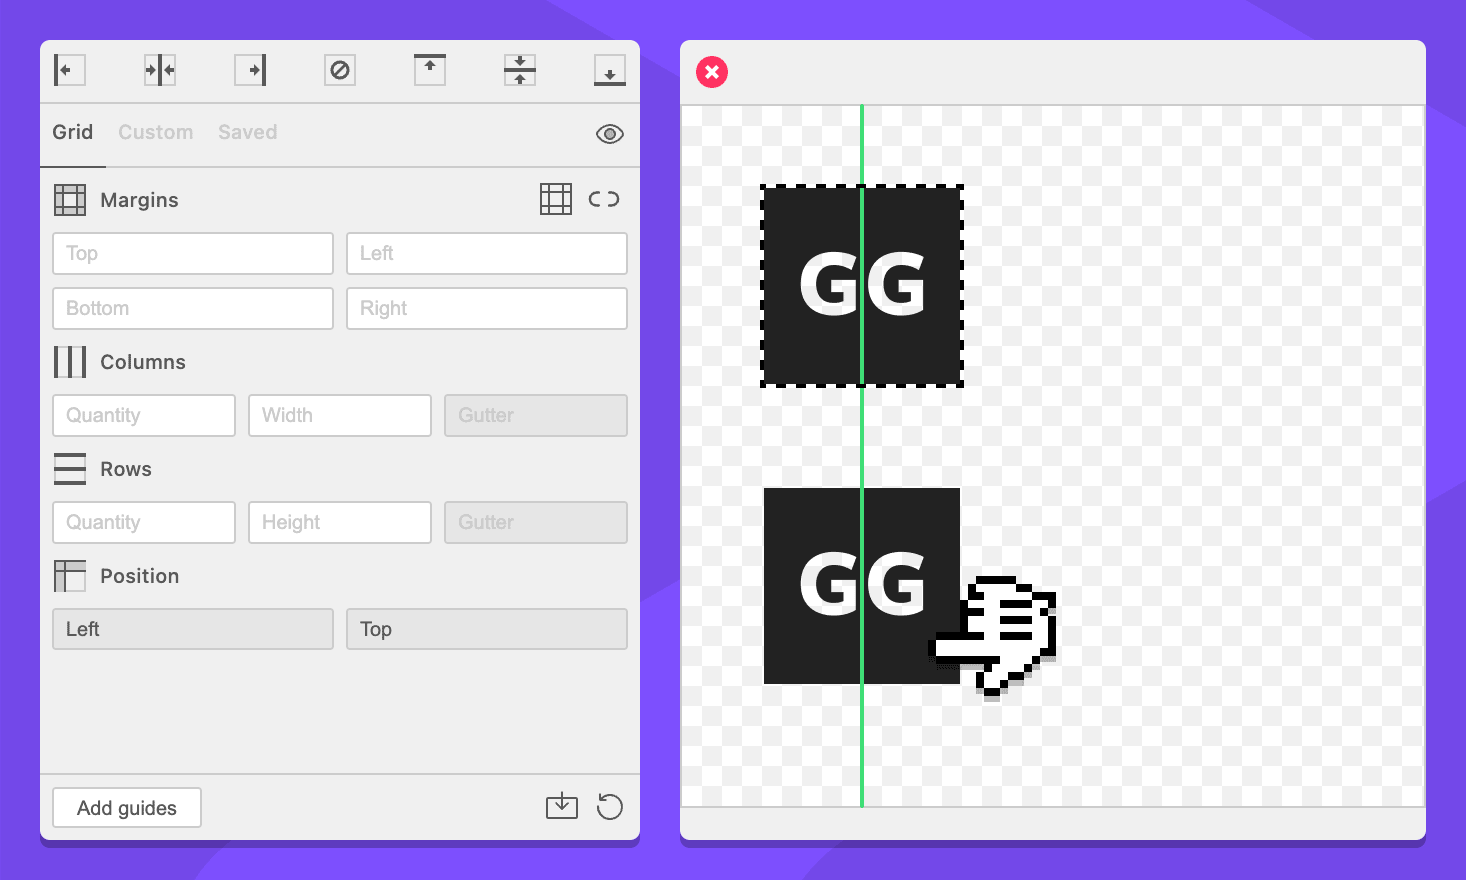Click the Rows Height input field
1466x880 pixels.
coord(340,523)
